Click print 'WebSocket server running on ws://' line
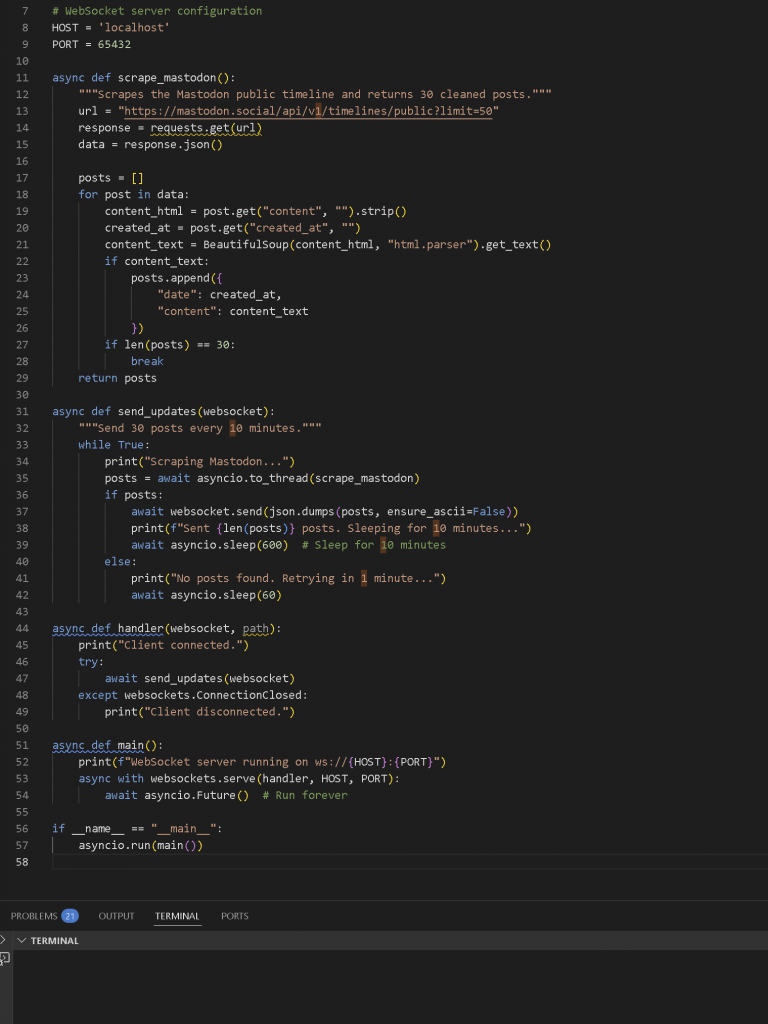 [x=262, y=761]
